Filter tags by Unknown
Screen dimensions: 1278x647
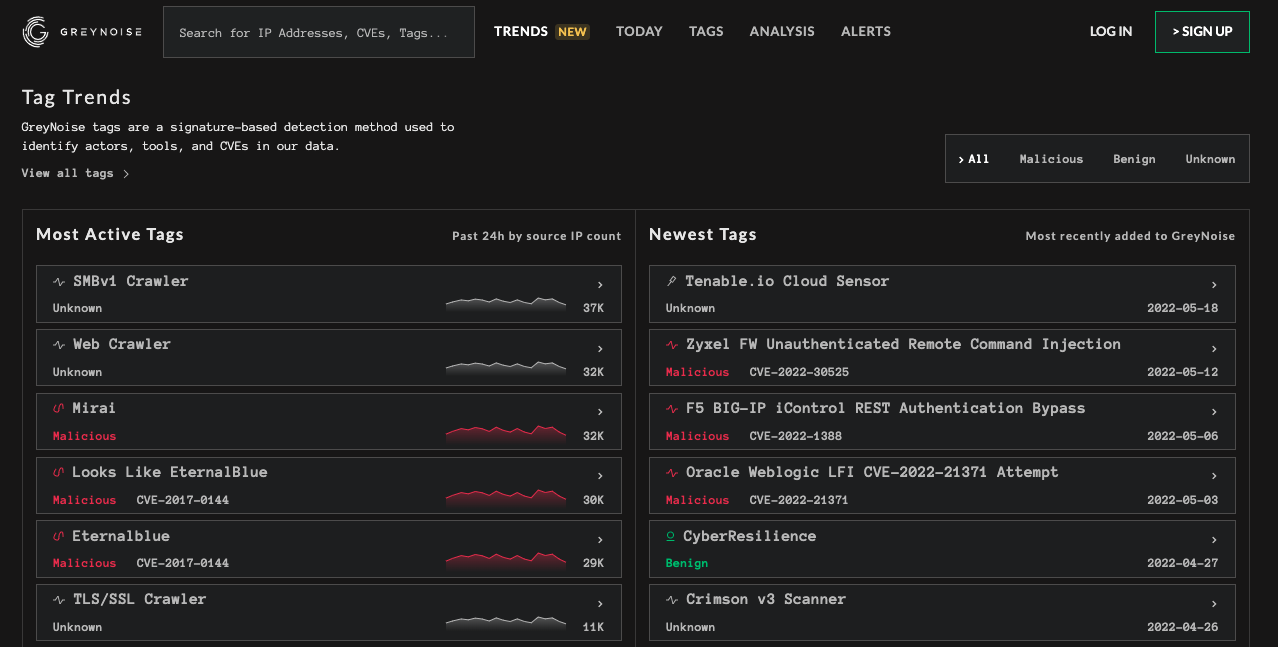point(1210,159)
